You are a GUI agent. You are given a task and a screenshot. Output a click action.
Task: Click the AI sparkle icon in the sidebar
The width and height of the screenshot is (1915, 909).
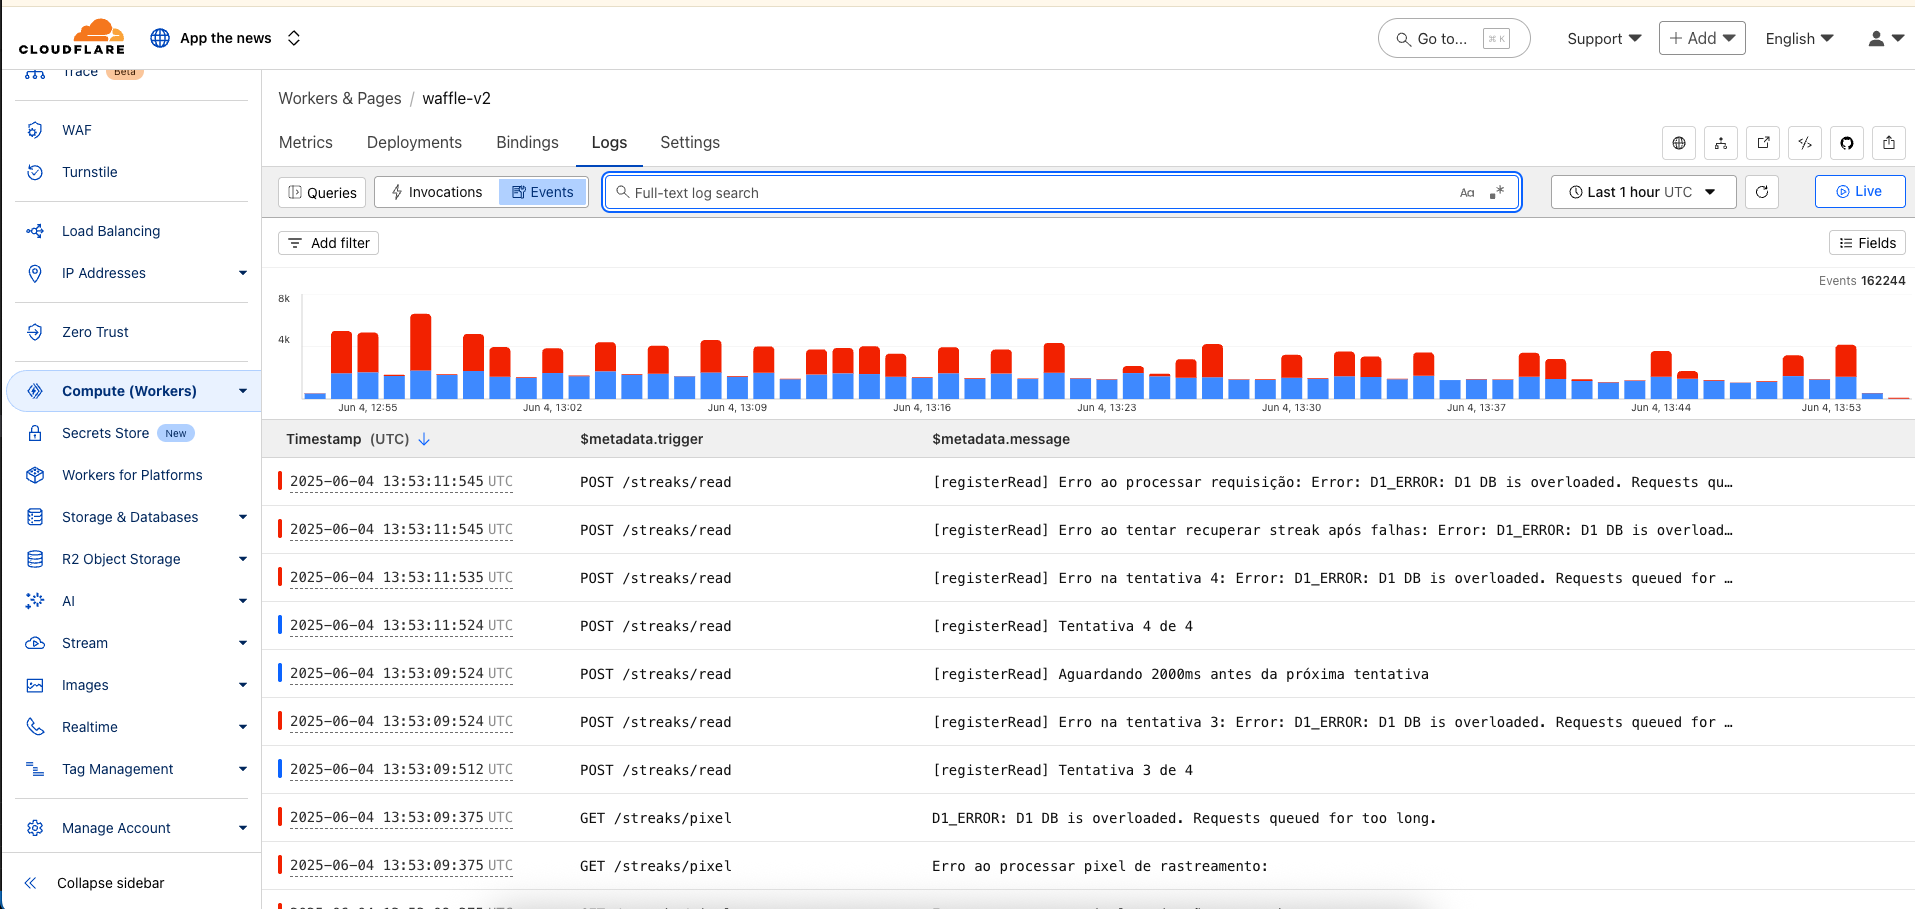point(35,601)
